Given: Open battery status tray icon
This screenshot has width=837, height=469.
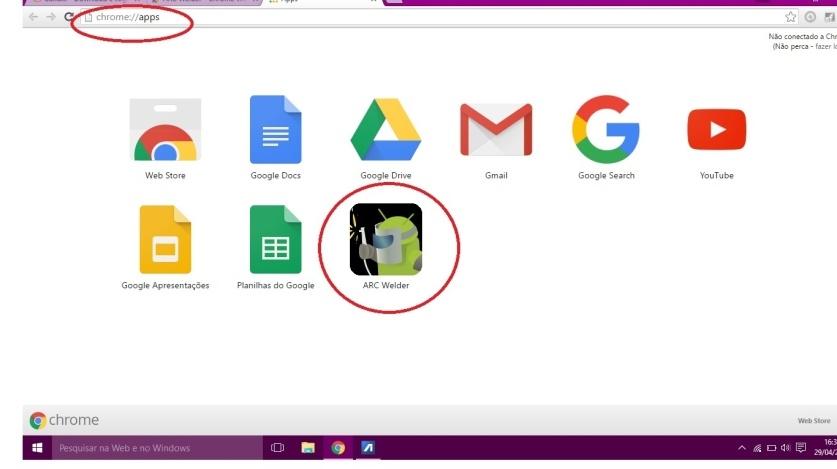Looking at the screenshot, I should coord(771,448).
